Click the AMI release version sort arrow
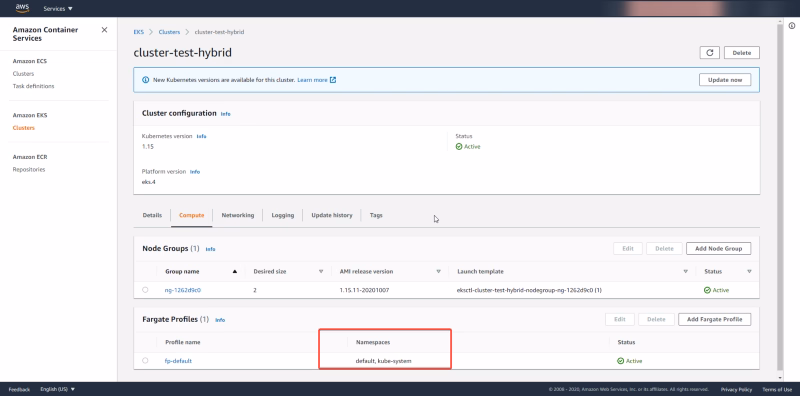This screenshot has height=396, width=800. tap(438, 271)
